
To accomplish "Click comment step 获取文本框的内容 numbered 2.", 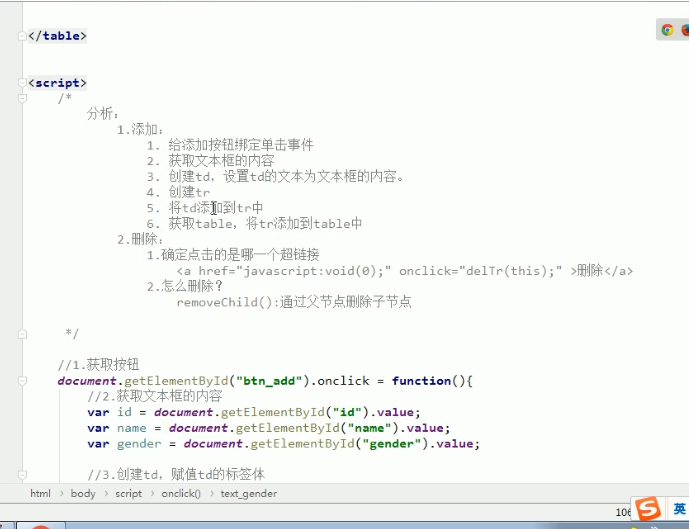I will [x=211, y=161].
